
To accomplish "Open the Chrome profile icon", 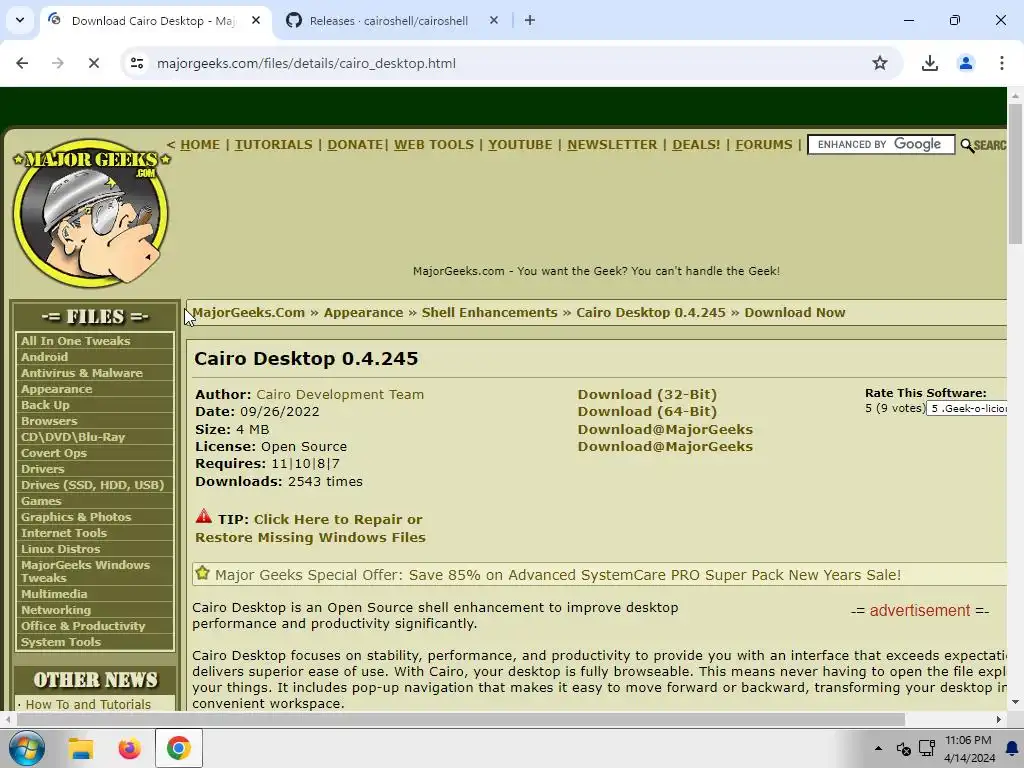I will pyautogui.click(x=965, y=63).
